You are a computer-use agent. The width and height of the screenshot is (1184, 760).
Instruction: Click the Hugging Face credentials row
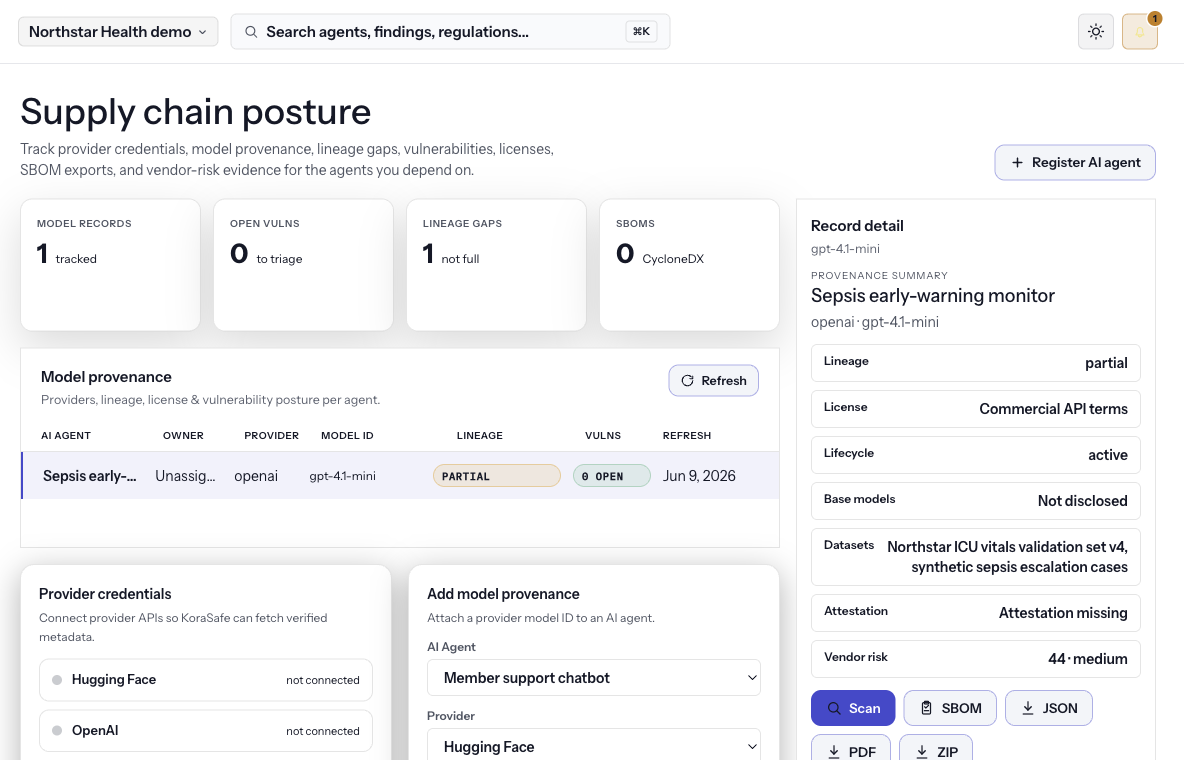click(x=205, y=680)
